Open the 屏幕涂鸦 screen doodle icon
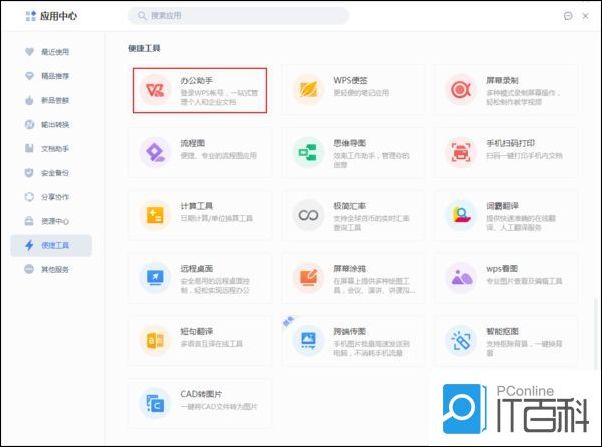The width and height of the screenshot is (602, 447). (x=308, y=278)
